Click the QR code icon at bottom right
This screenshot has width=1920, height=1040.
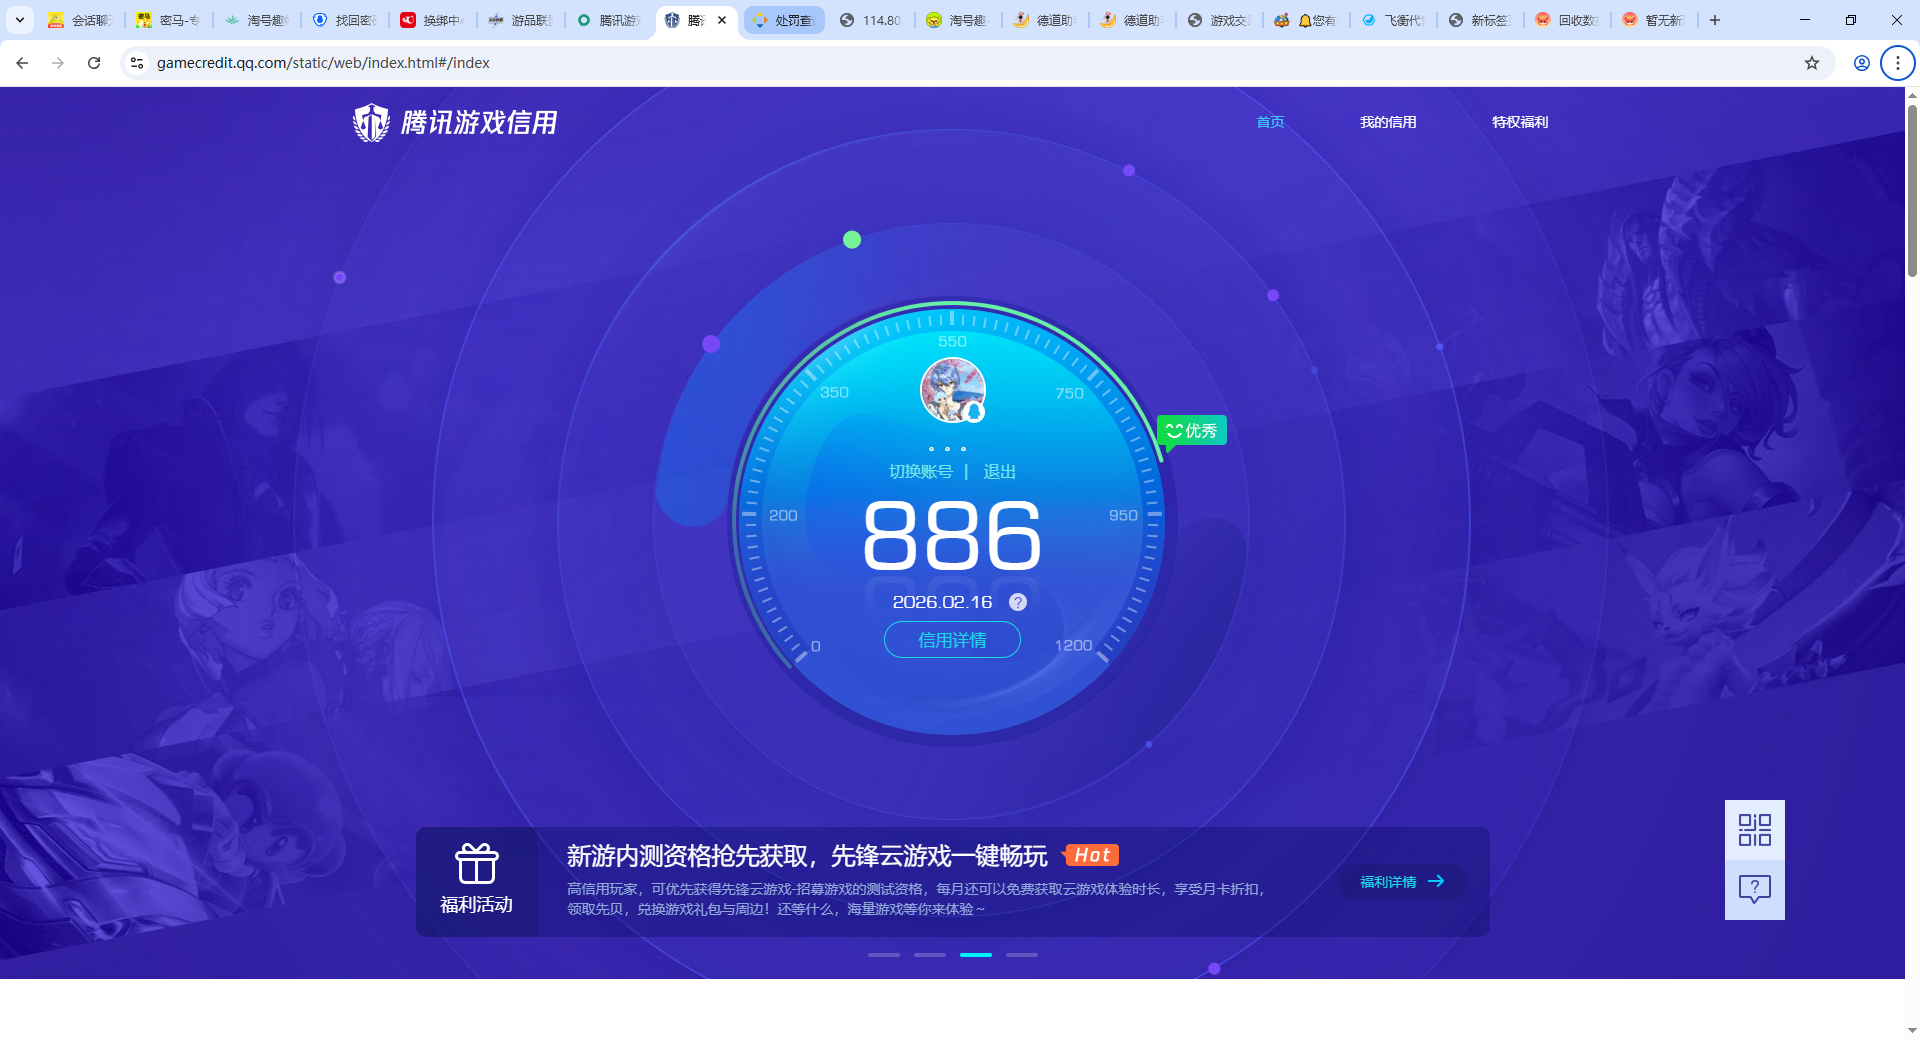1753,828
